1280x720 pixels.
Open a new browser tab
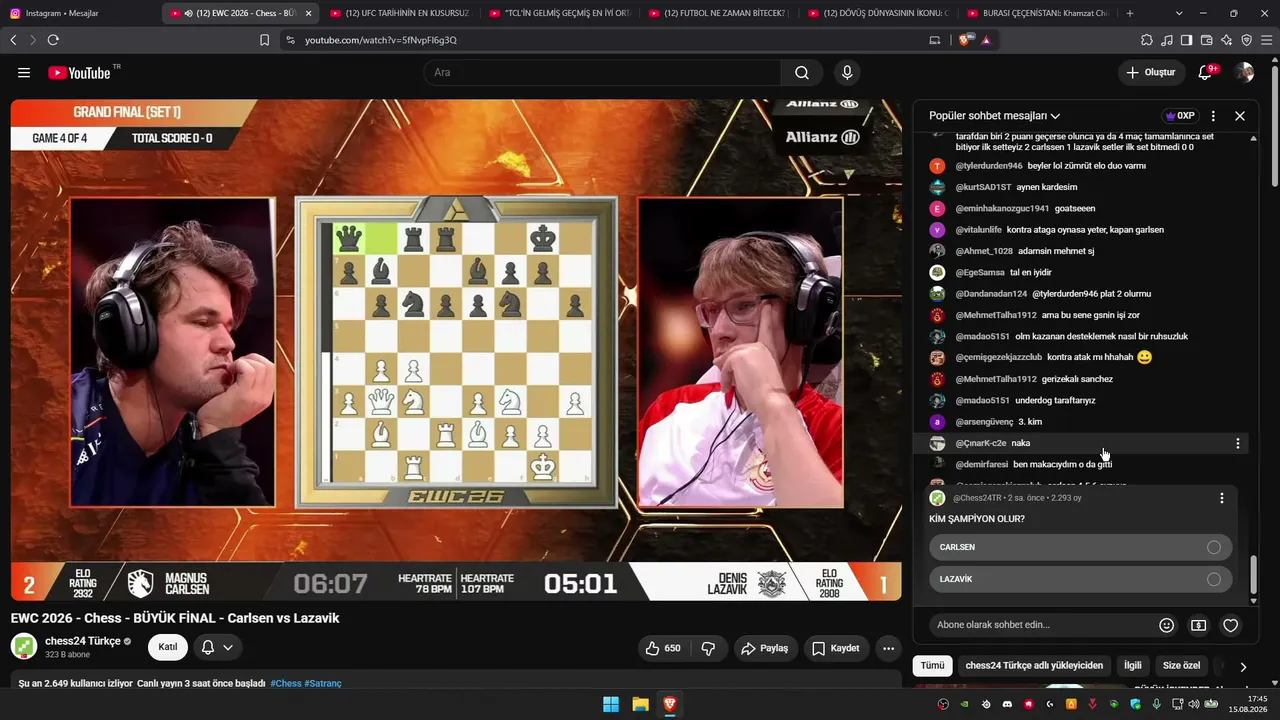1130,13
